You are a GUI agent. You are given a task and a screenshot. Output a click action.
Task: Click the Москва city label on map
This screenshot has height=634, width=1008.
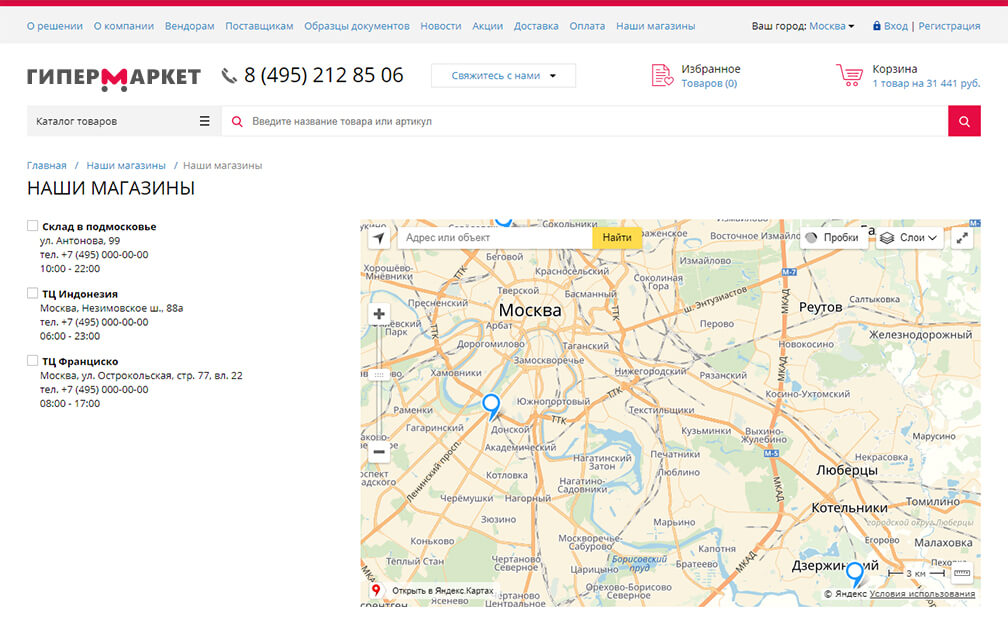tap(530, 311)
